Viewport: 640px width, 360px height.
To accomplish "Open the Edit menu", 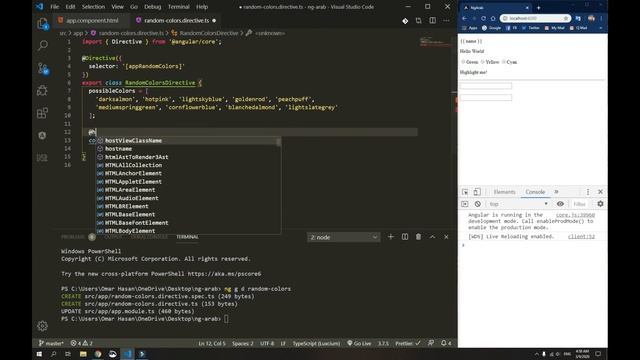I will (70, 7).
